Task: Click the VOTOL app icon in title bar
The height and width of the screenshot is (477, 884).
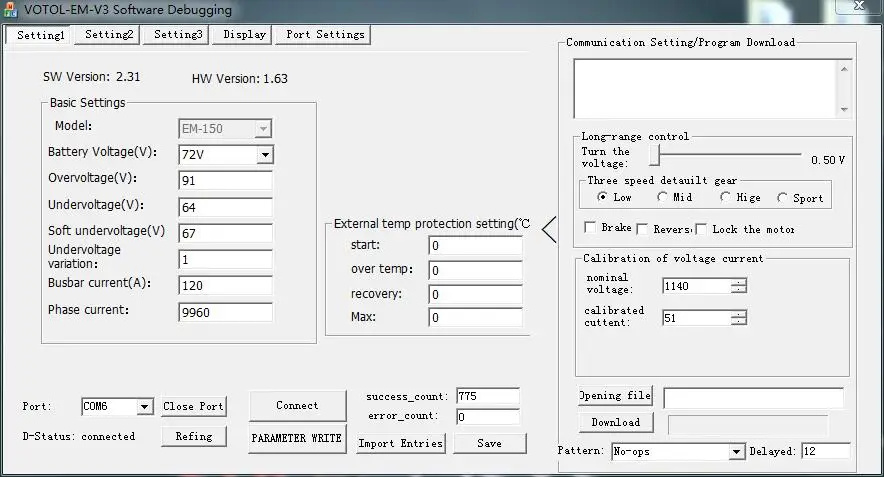Action: [x=10, y=10]
